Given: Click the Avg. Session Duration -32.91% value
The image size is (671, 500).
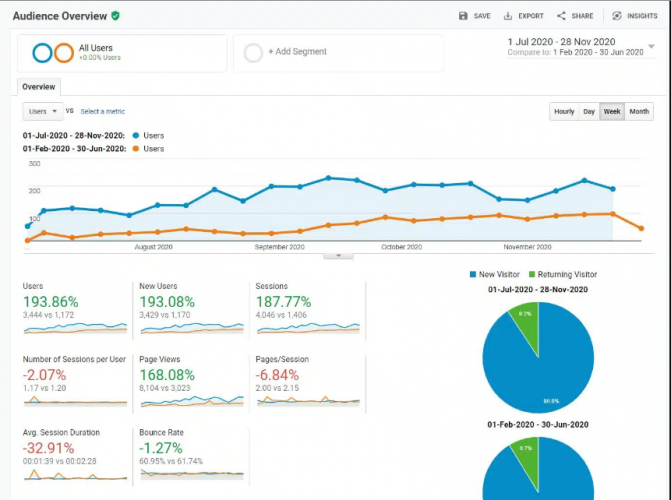Looking at the screenshot, I should 48,448.
